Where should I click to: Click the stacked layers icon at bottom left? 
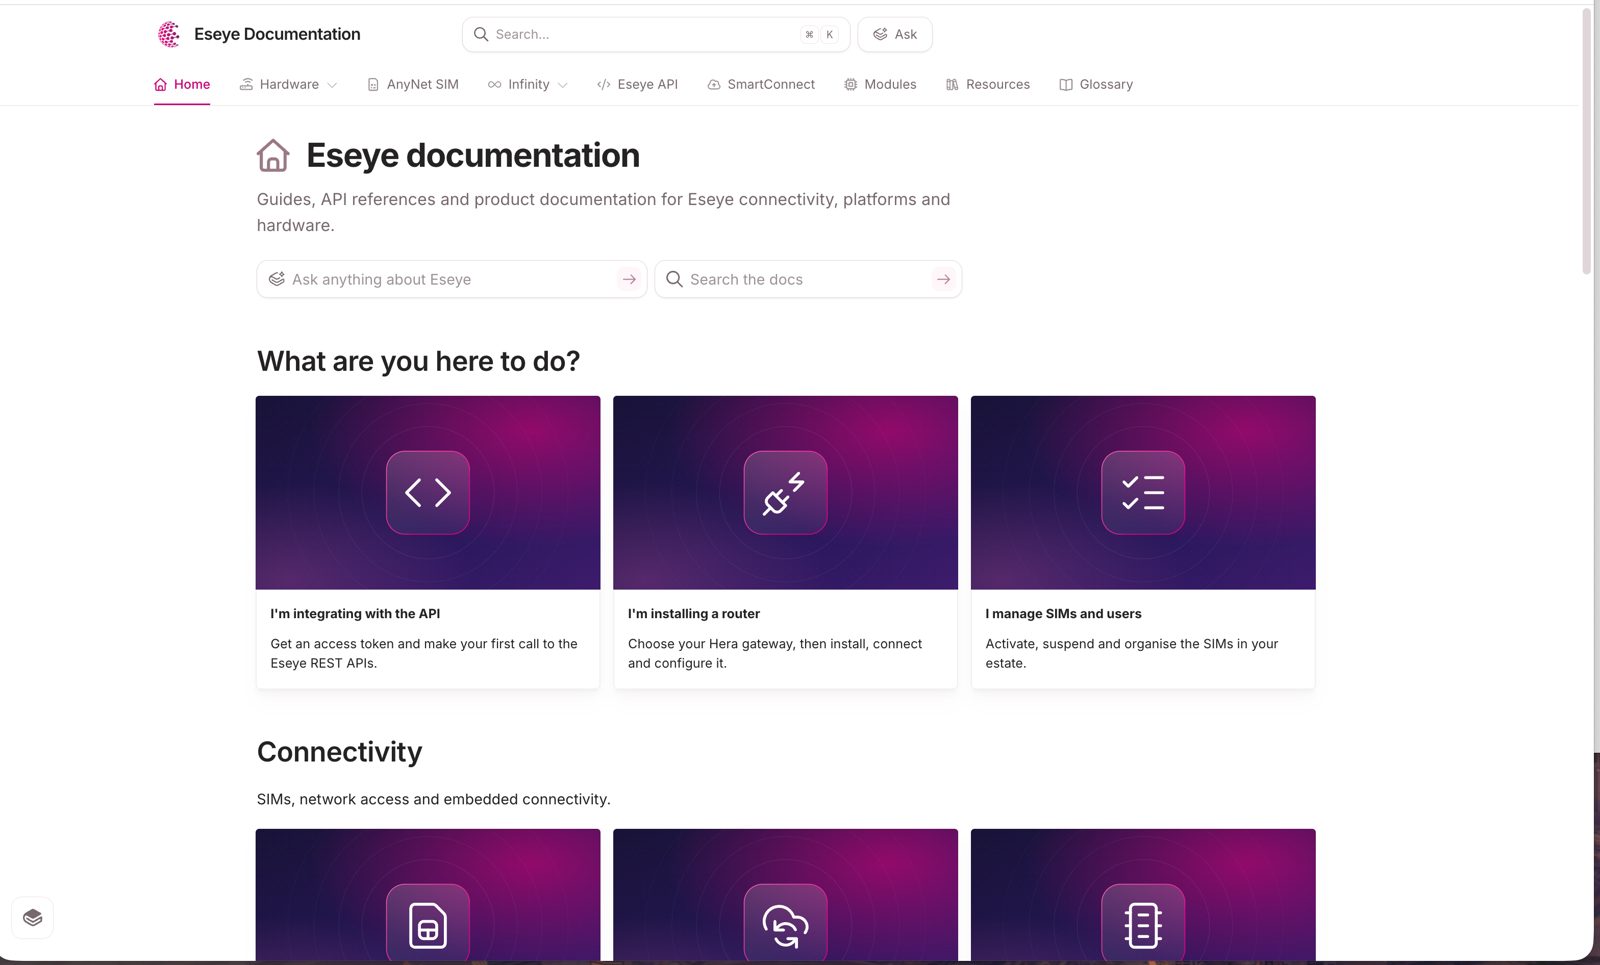coord(32,917)
